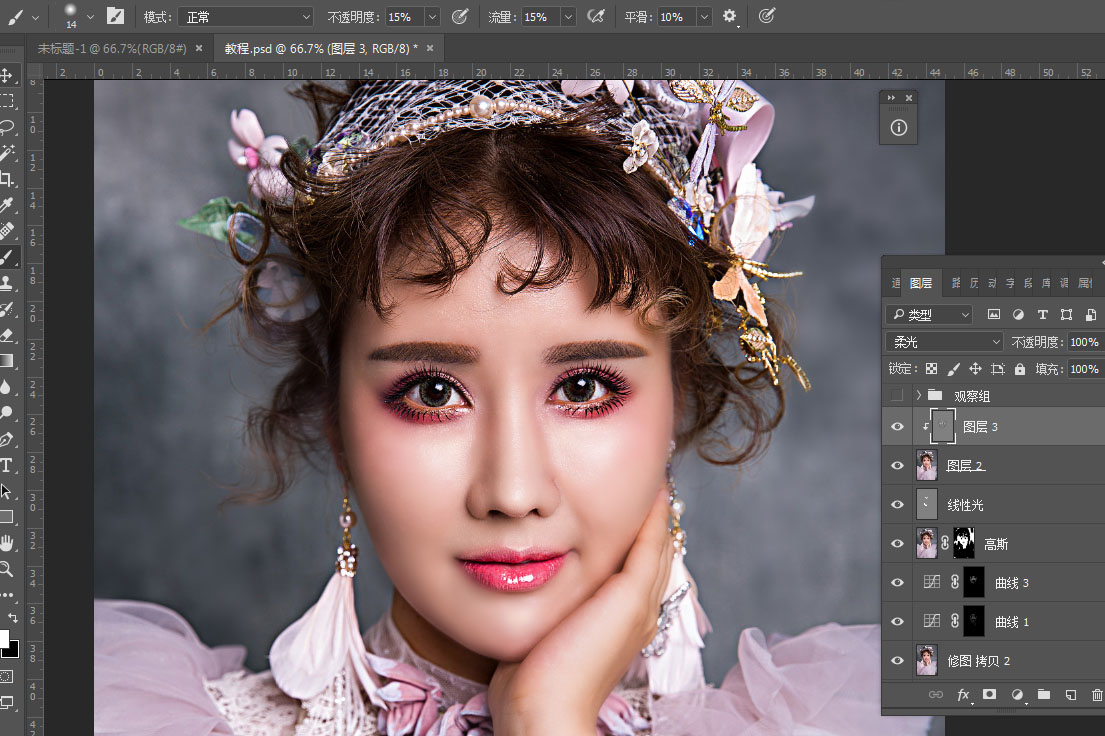Open brush mode 正常 dropdown
This screenshot has width=1105, height=736.
pyautogui.click(x=245, y=16)
